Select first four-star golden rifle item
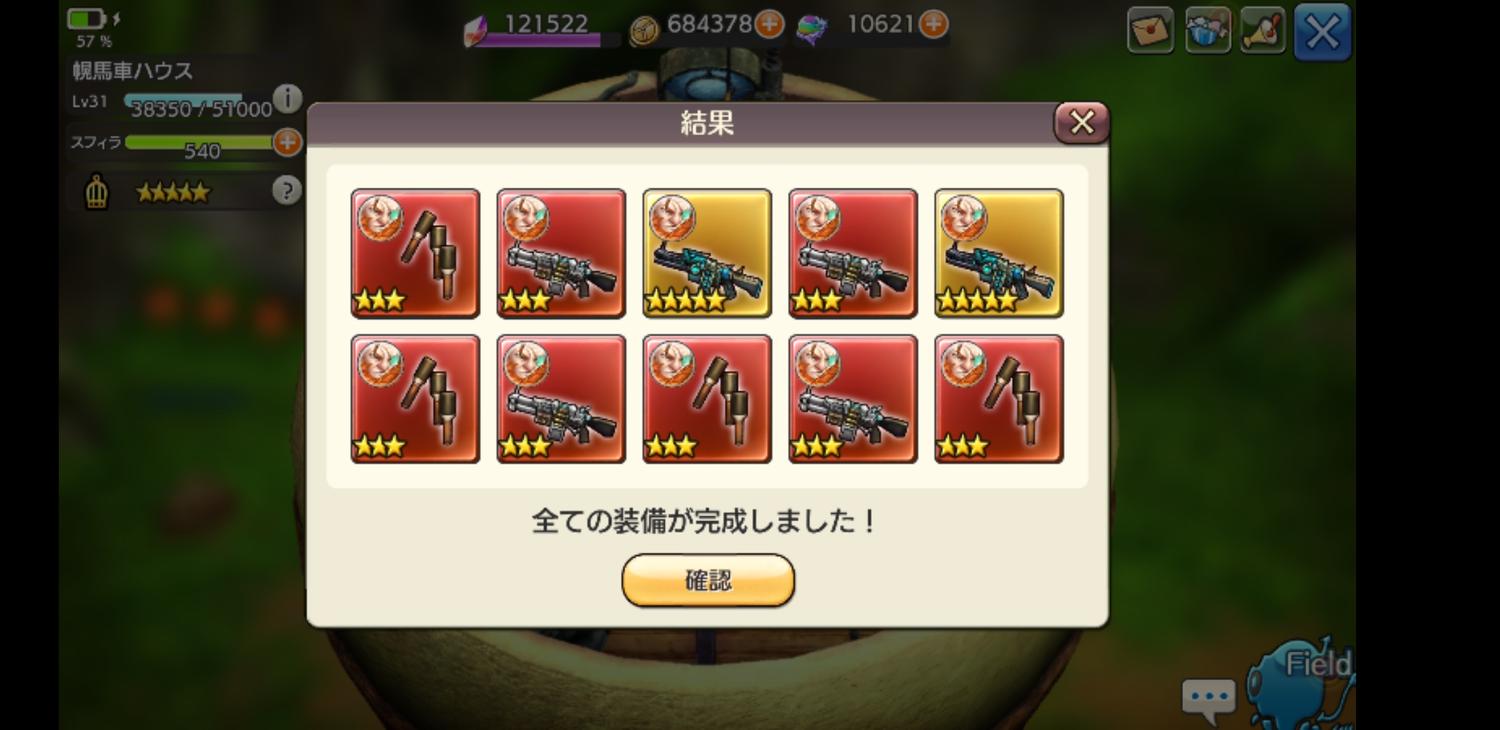The width and height of the screenshot is (1500, 730). coord(707,253)
